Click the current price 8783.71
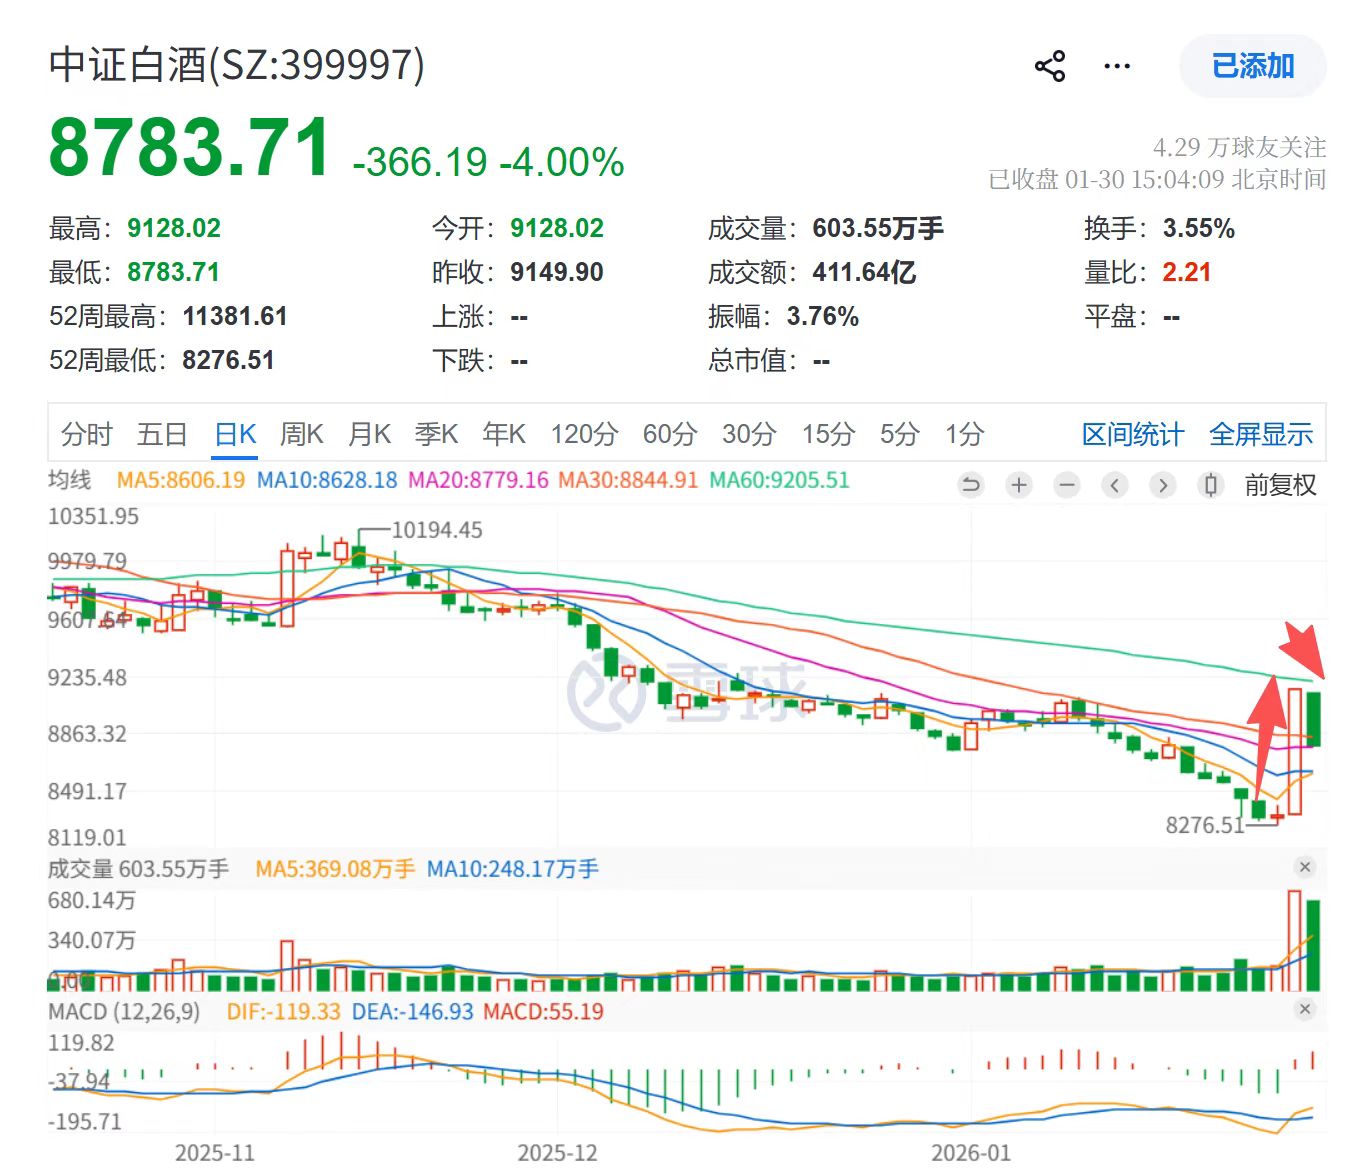1352x1172 pixels. [x=190, y=147]
